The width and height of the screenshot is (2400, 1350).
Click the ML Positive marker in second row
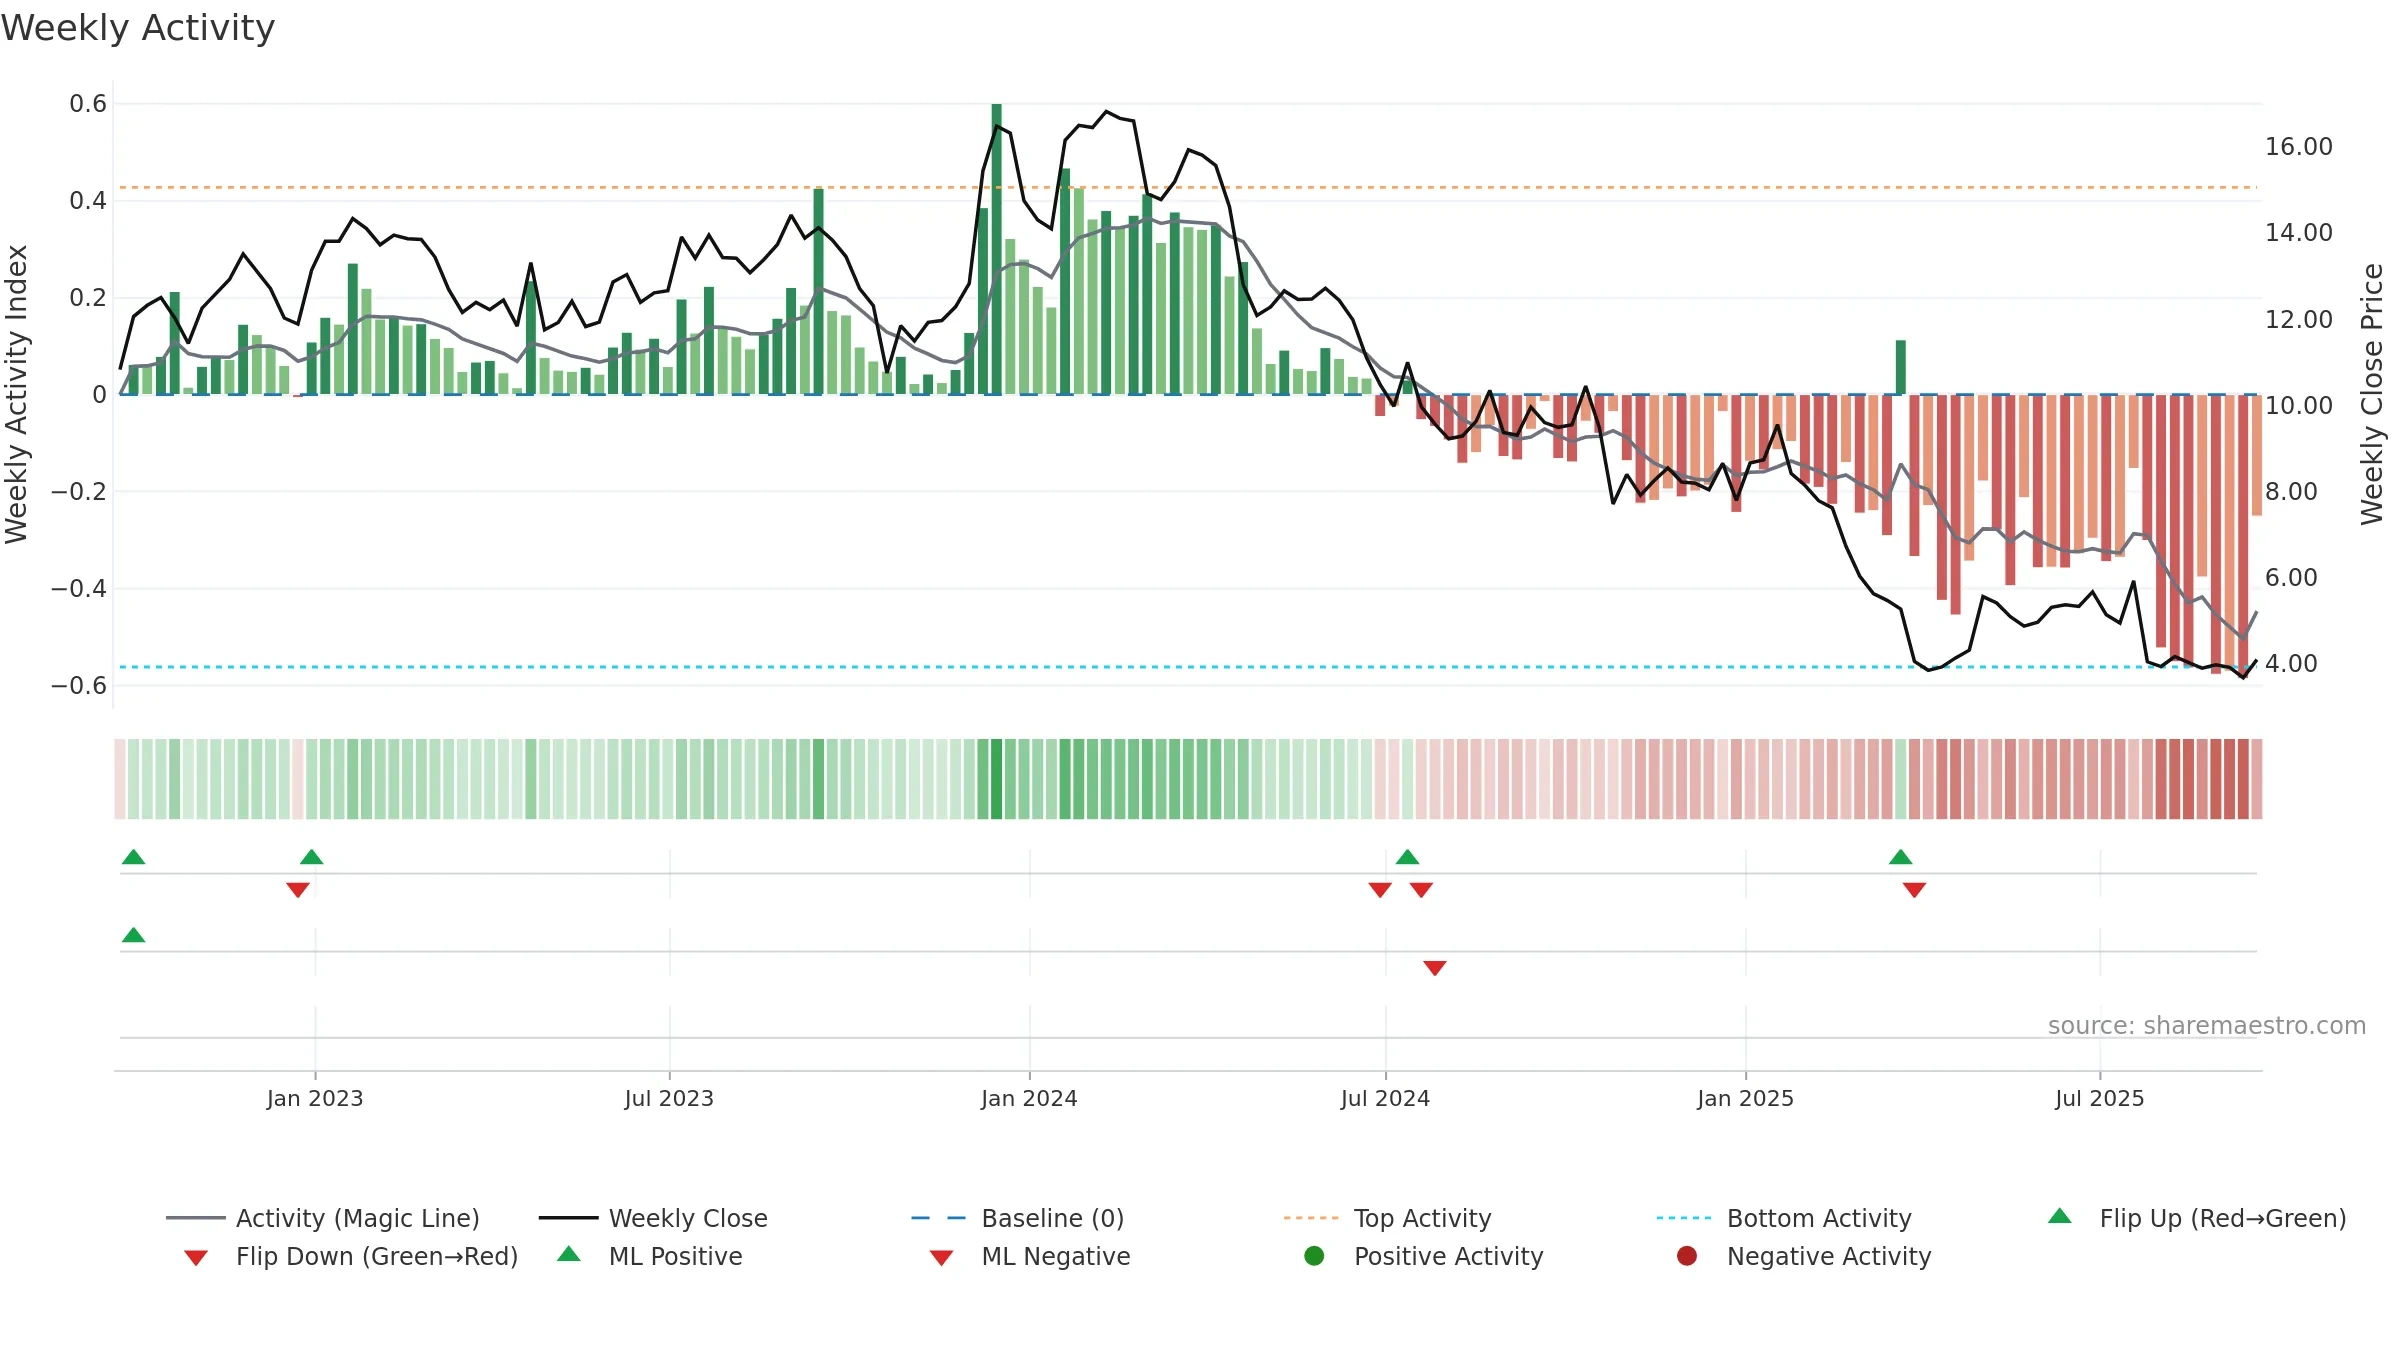133,935
